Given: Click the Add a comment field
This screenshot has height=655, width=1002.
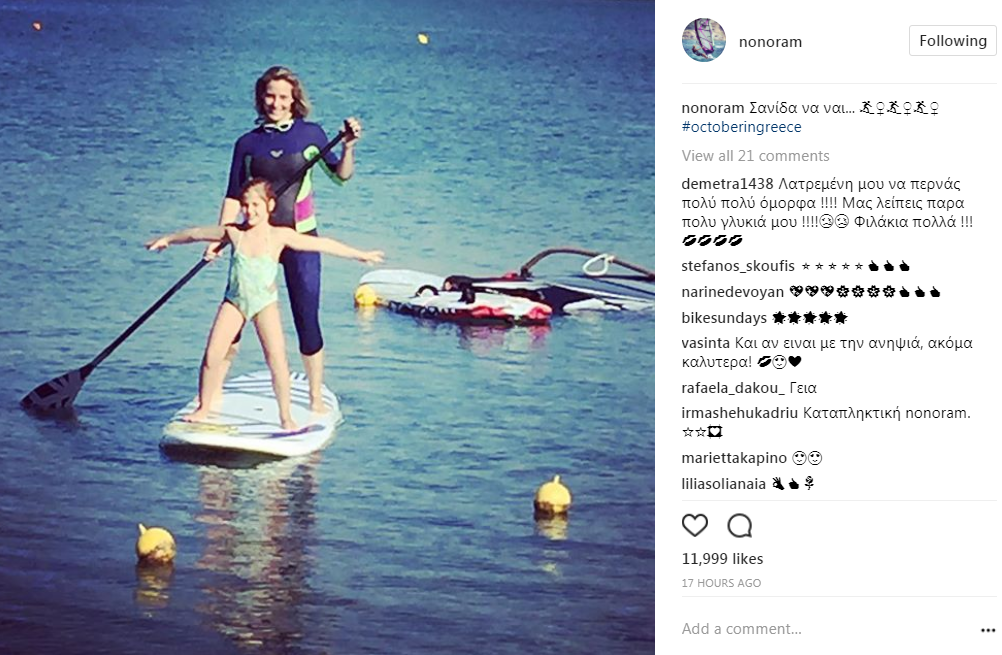Looking at the screenshot, I should pos(824,629).
